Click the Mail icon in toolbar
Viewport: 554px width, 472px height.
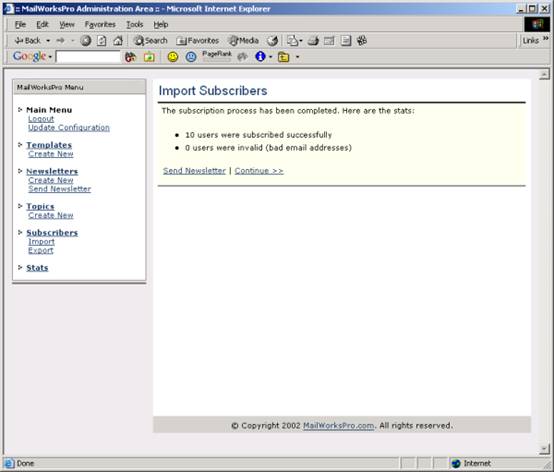(292, 41)
